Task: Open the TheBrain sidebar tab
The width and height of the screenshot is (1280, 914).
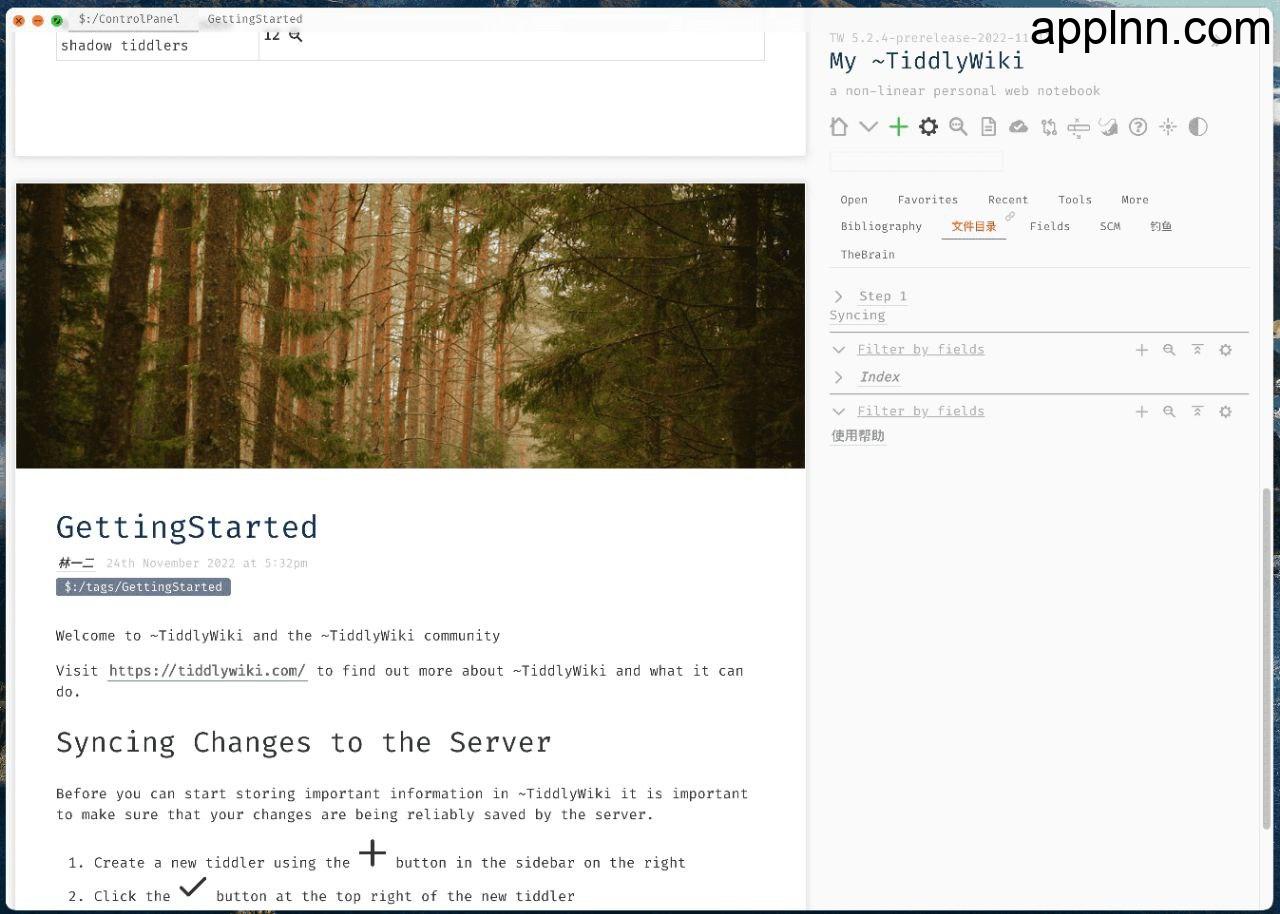Action: pyautogui.click(x=867, y=255)
